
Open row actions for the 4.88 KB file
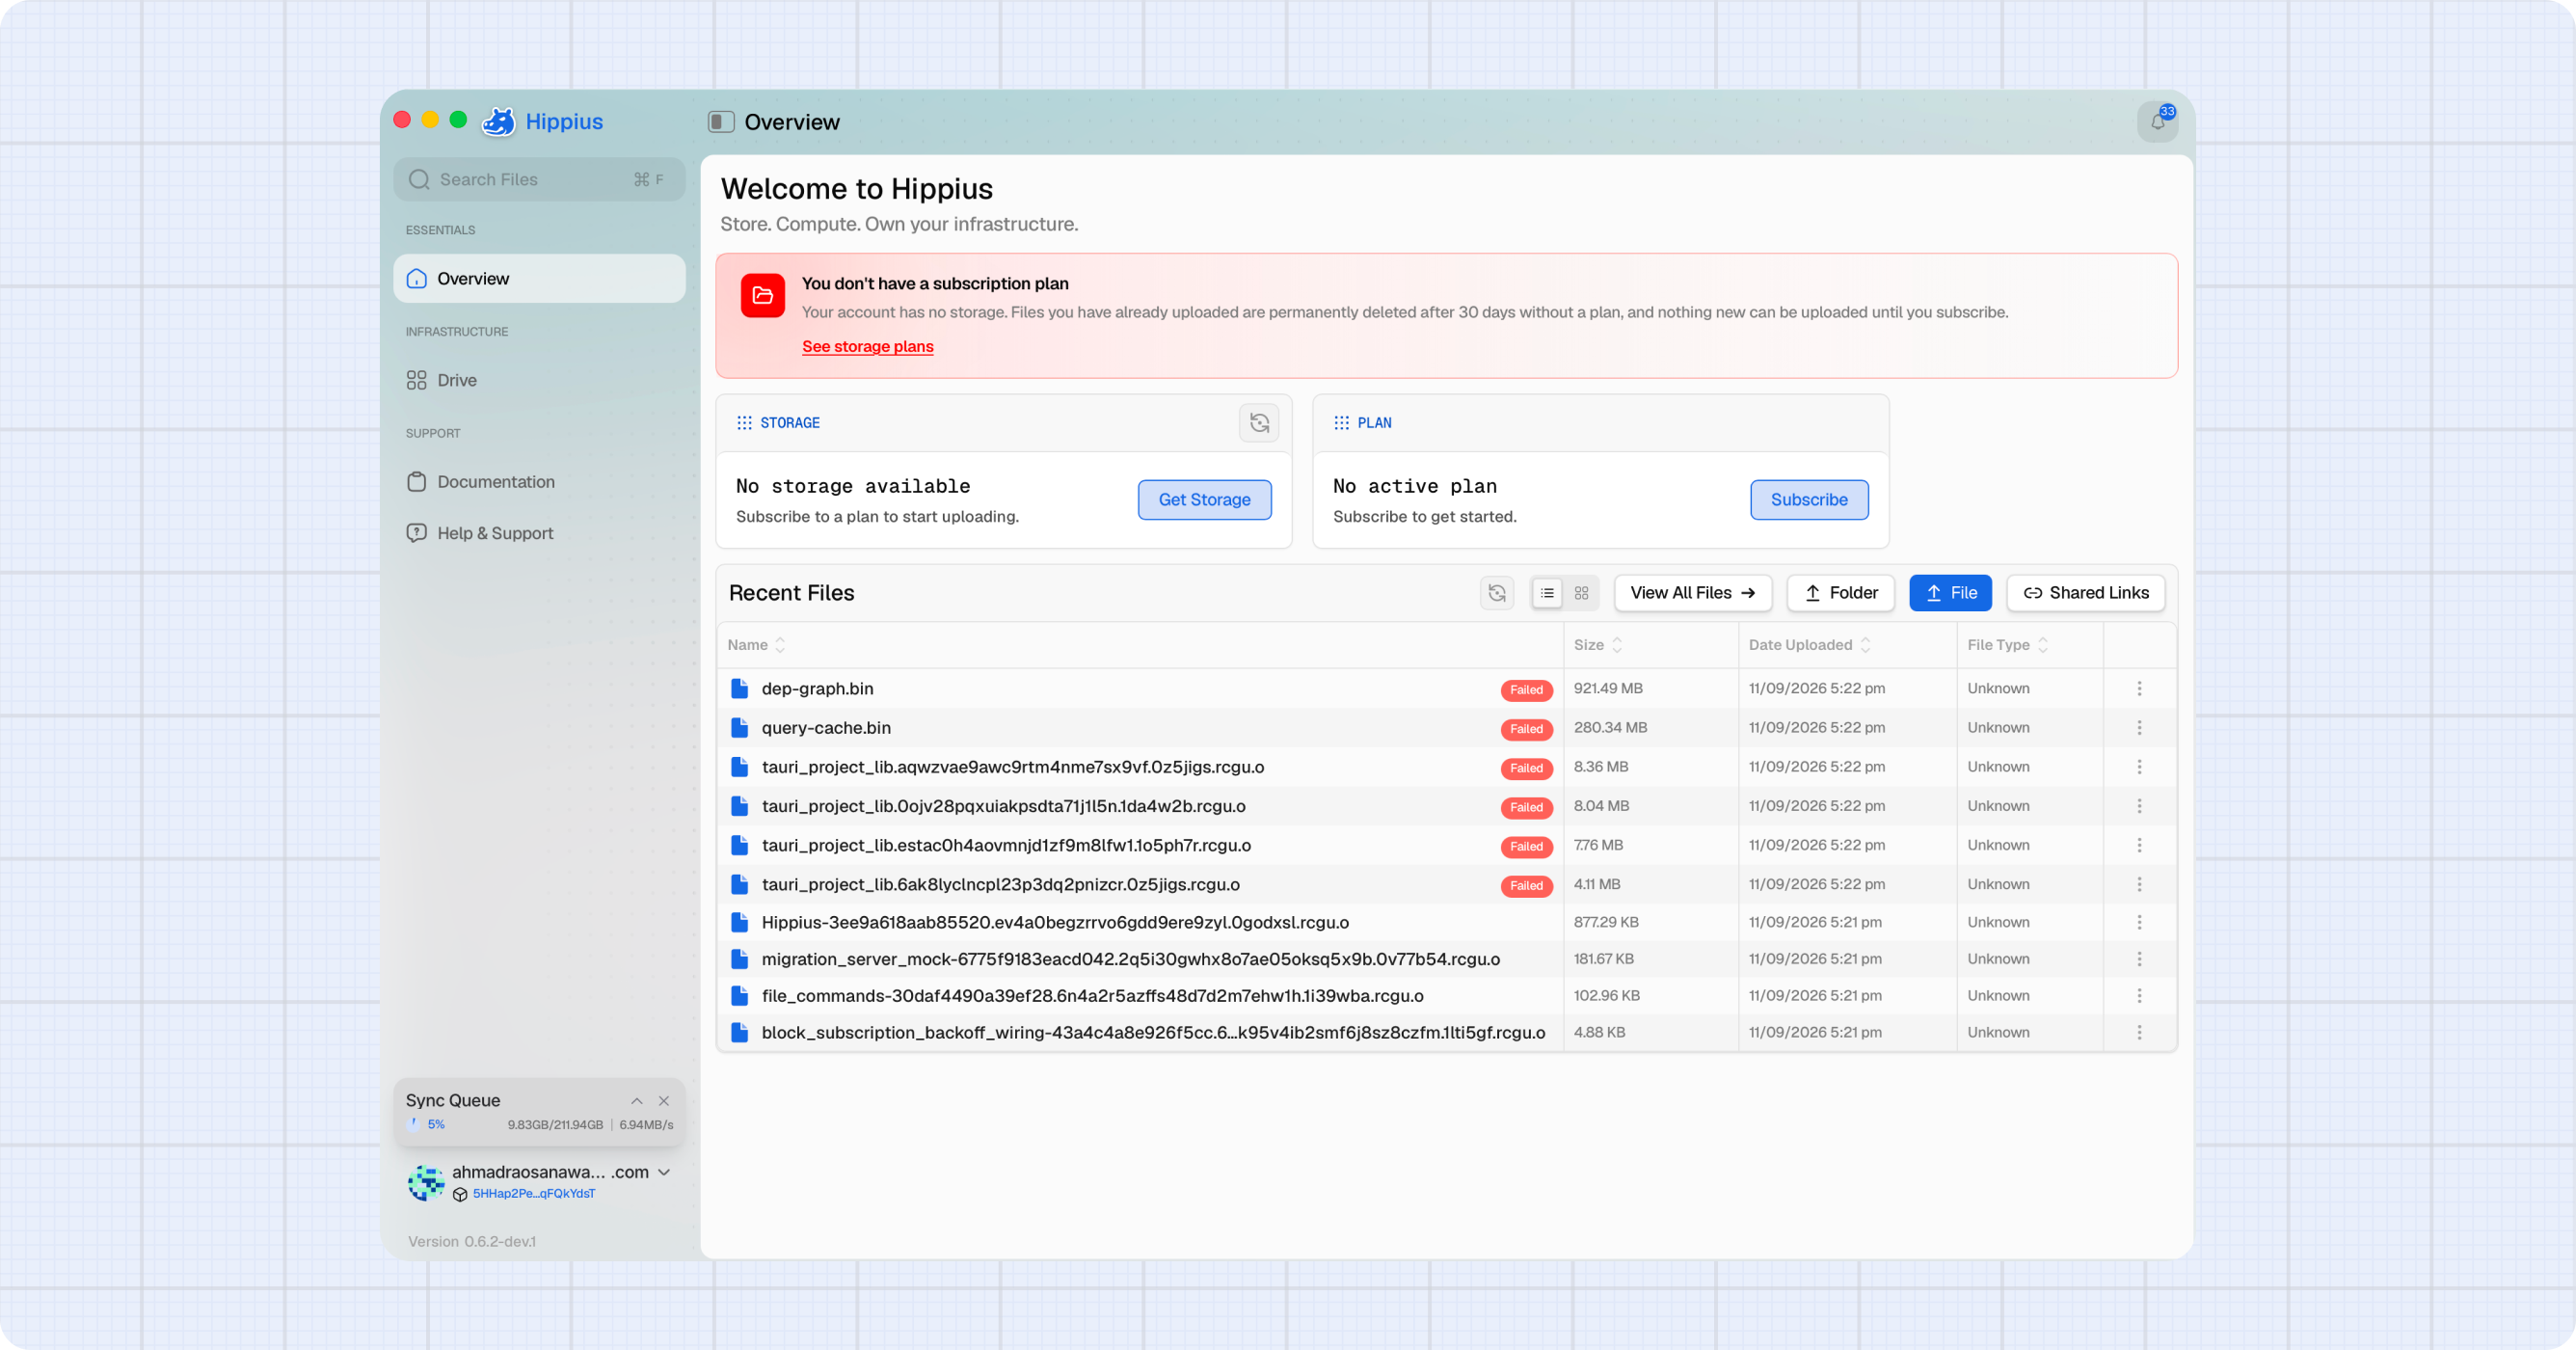pos(2139,1033)
